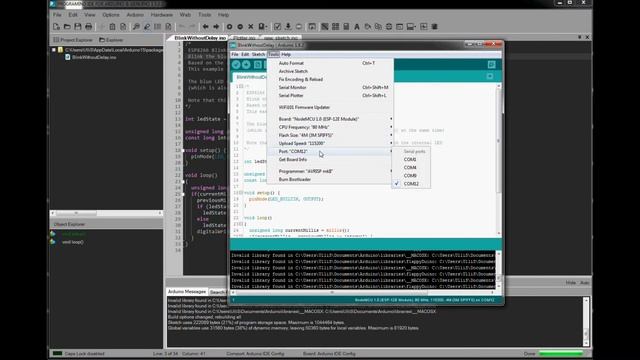Expand the Board NodeMCU 1.0 submenu
The image size is (640, 360).
[330, 119]
